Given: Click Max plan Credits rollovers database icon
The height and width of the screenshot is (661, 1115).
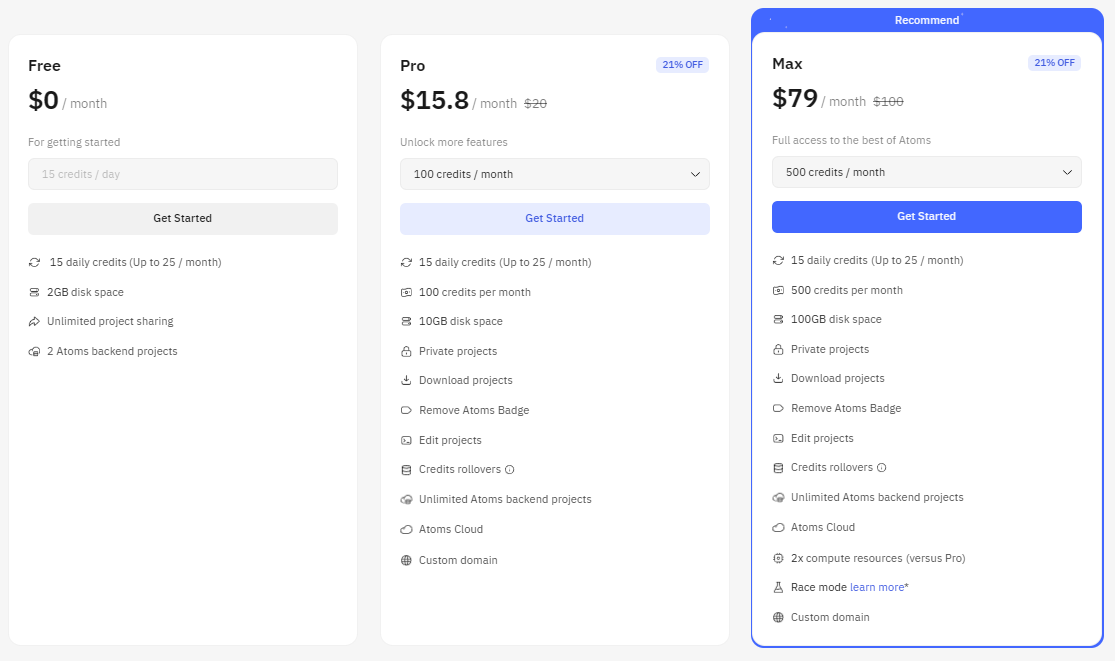Looking at the screenshot, I should coord(778,468).
